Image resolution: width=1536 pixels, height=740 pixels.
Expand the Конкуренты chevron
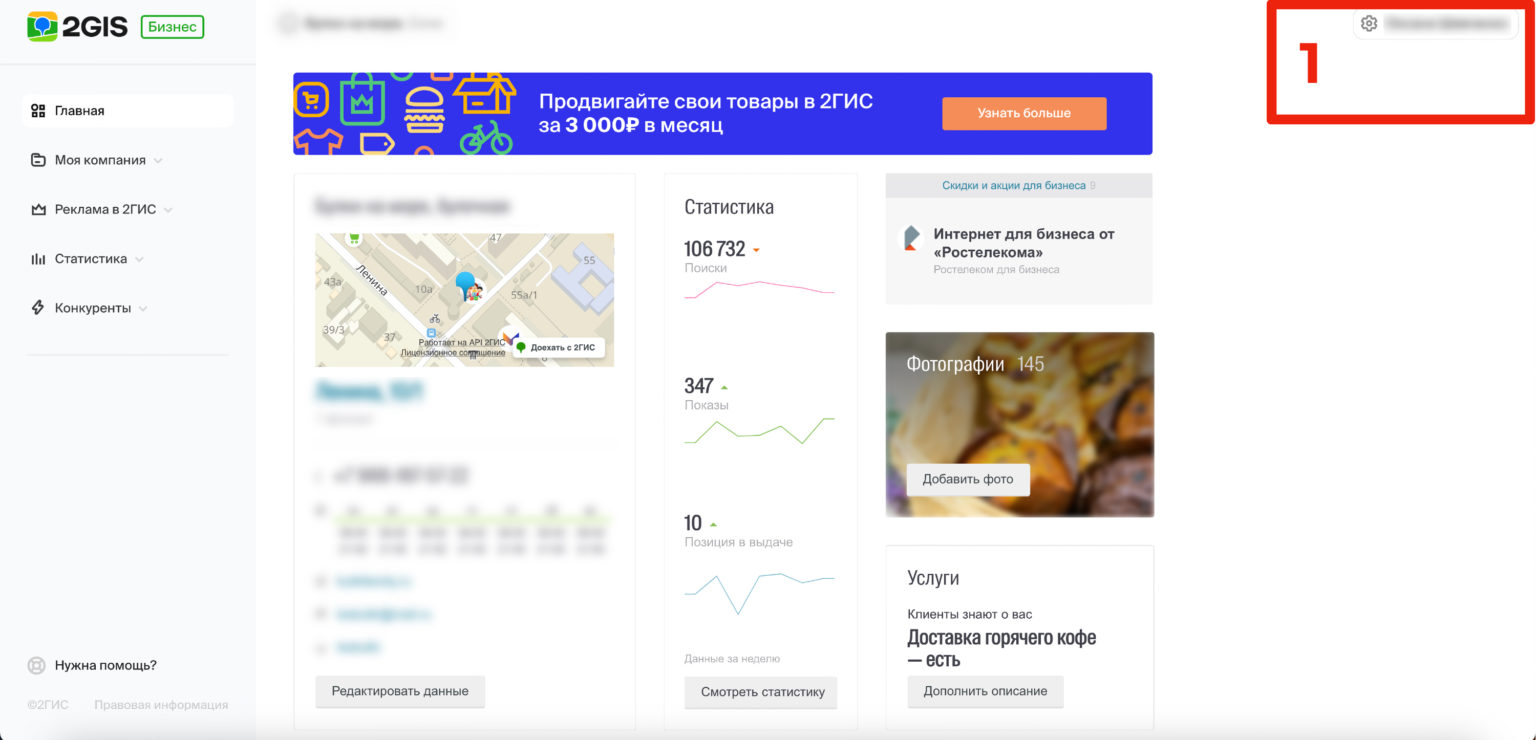143,309
